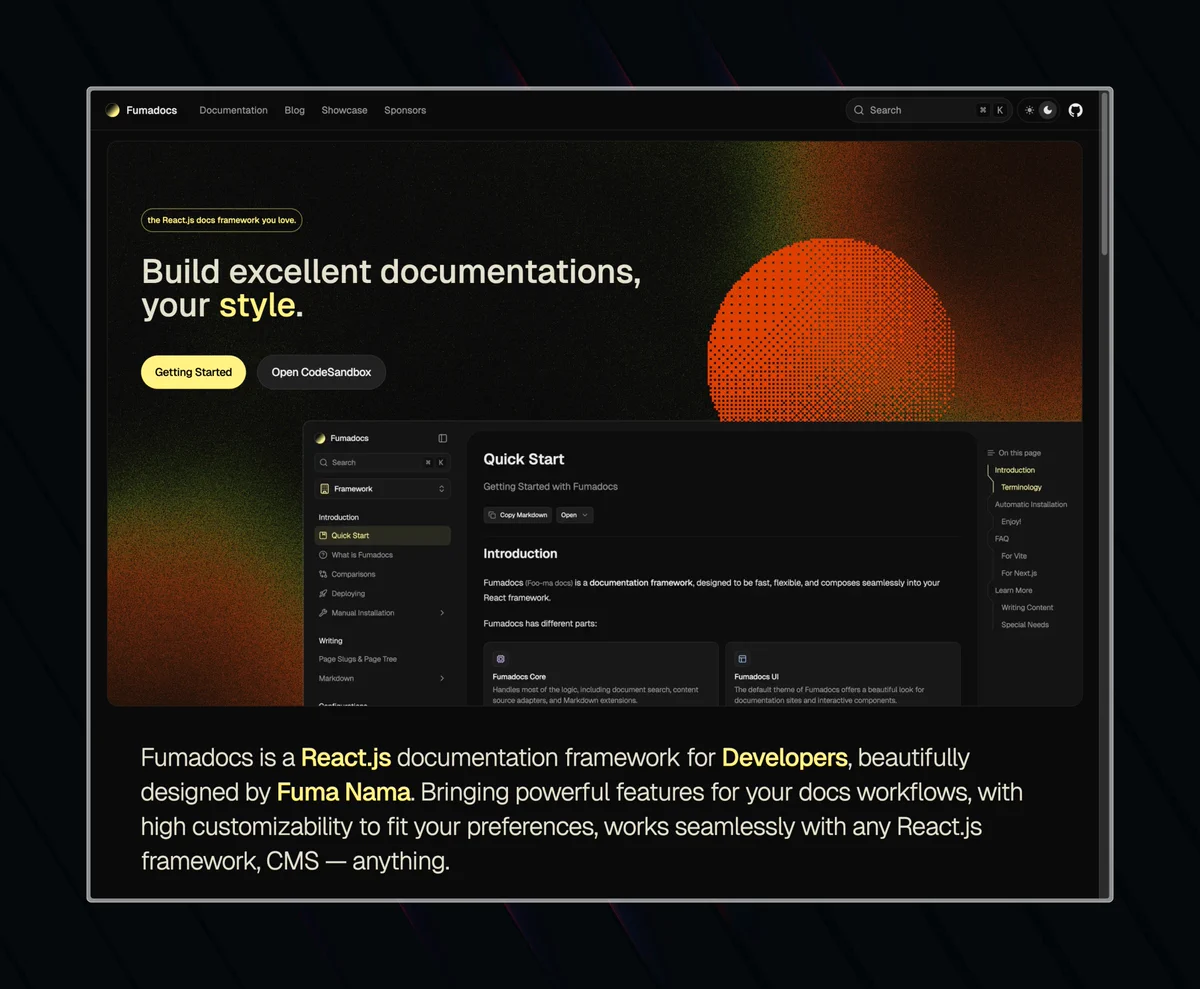The image size is (1200, 989).
Task: Open the GitHub repository icon
Action: tap(1075, 110)
